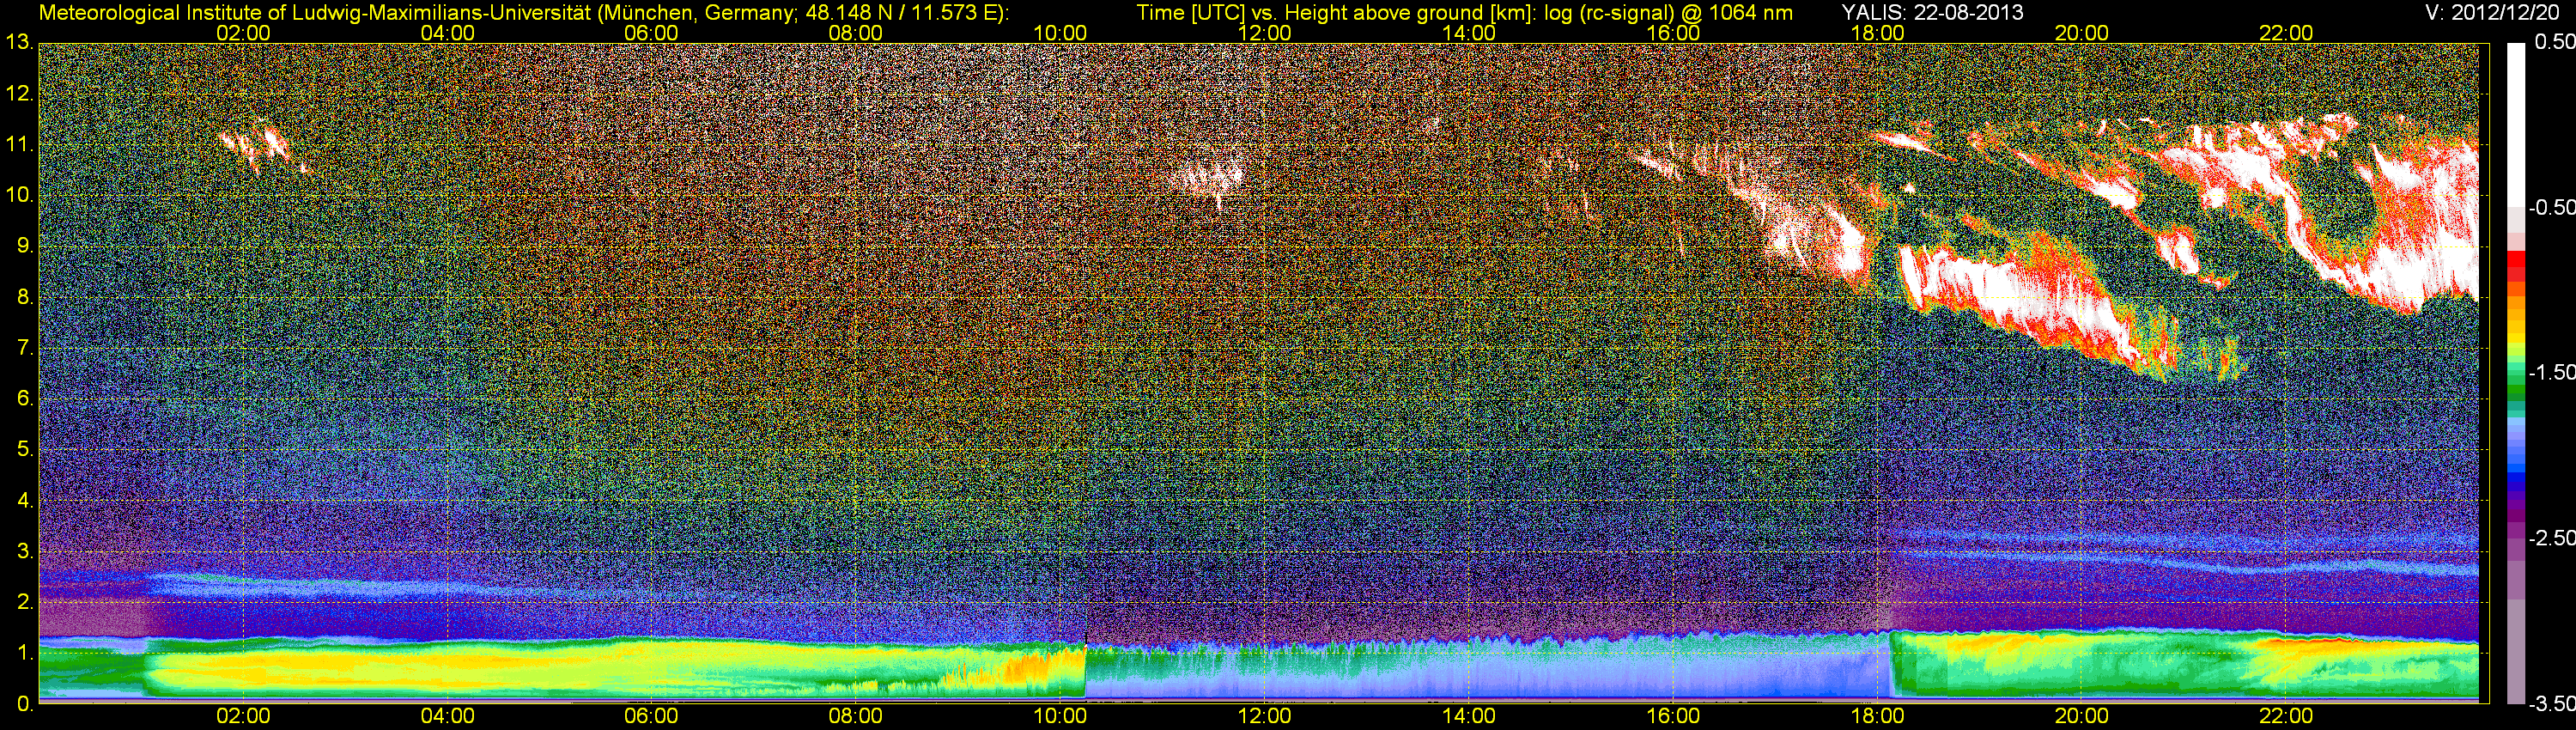This screenshot has height=730, width=2576.
Task: Click the 22:00 label on the top time axis
Action: [2286, 33]
